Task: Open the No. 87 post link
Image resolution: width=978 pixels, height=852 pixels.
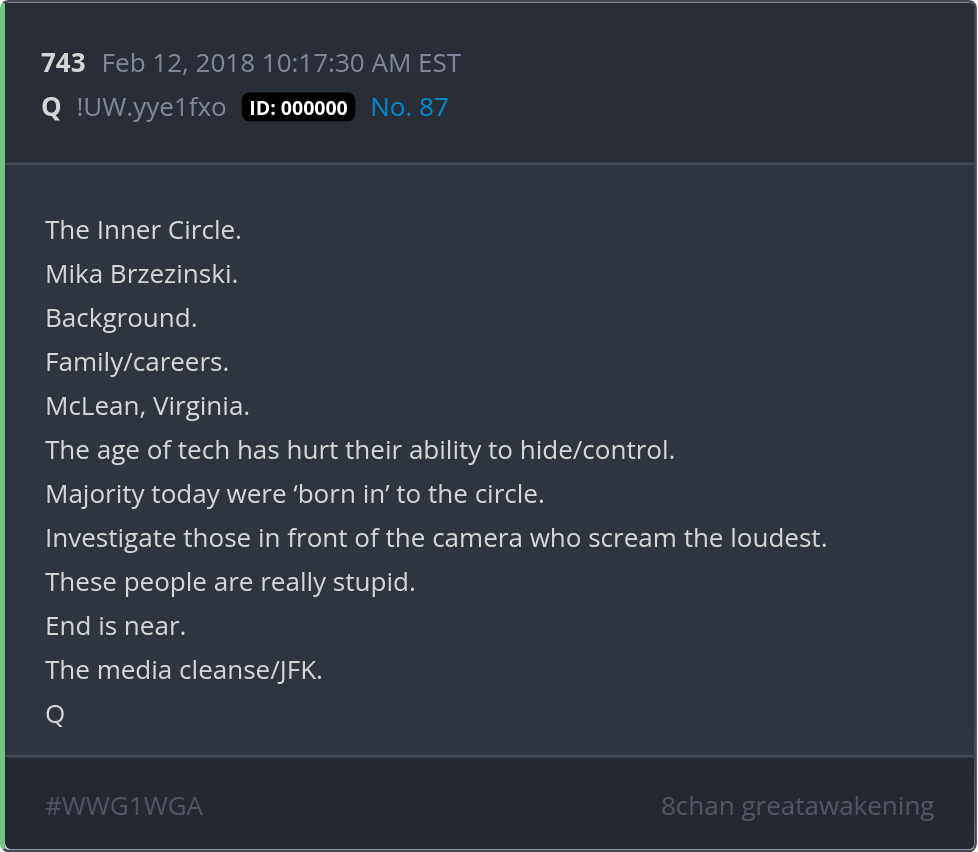Action: (409, 108)
